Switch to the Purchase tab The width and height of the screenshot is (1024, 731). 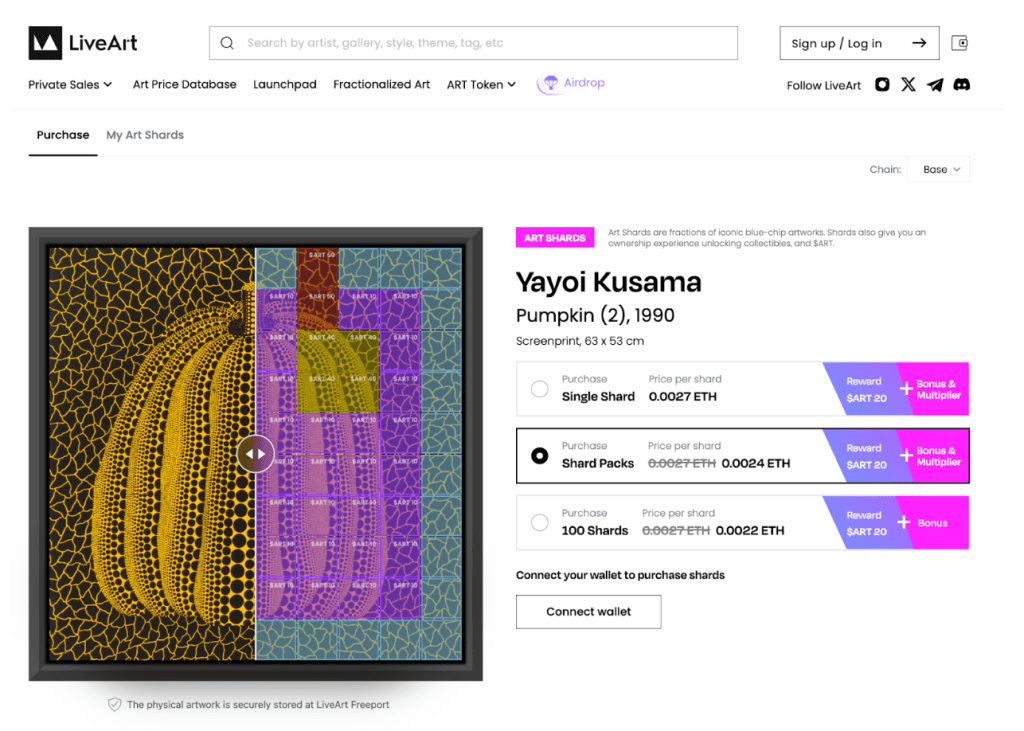63,135
